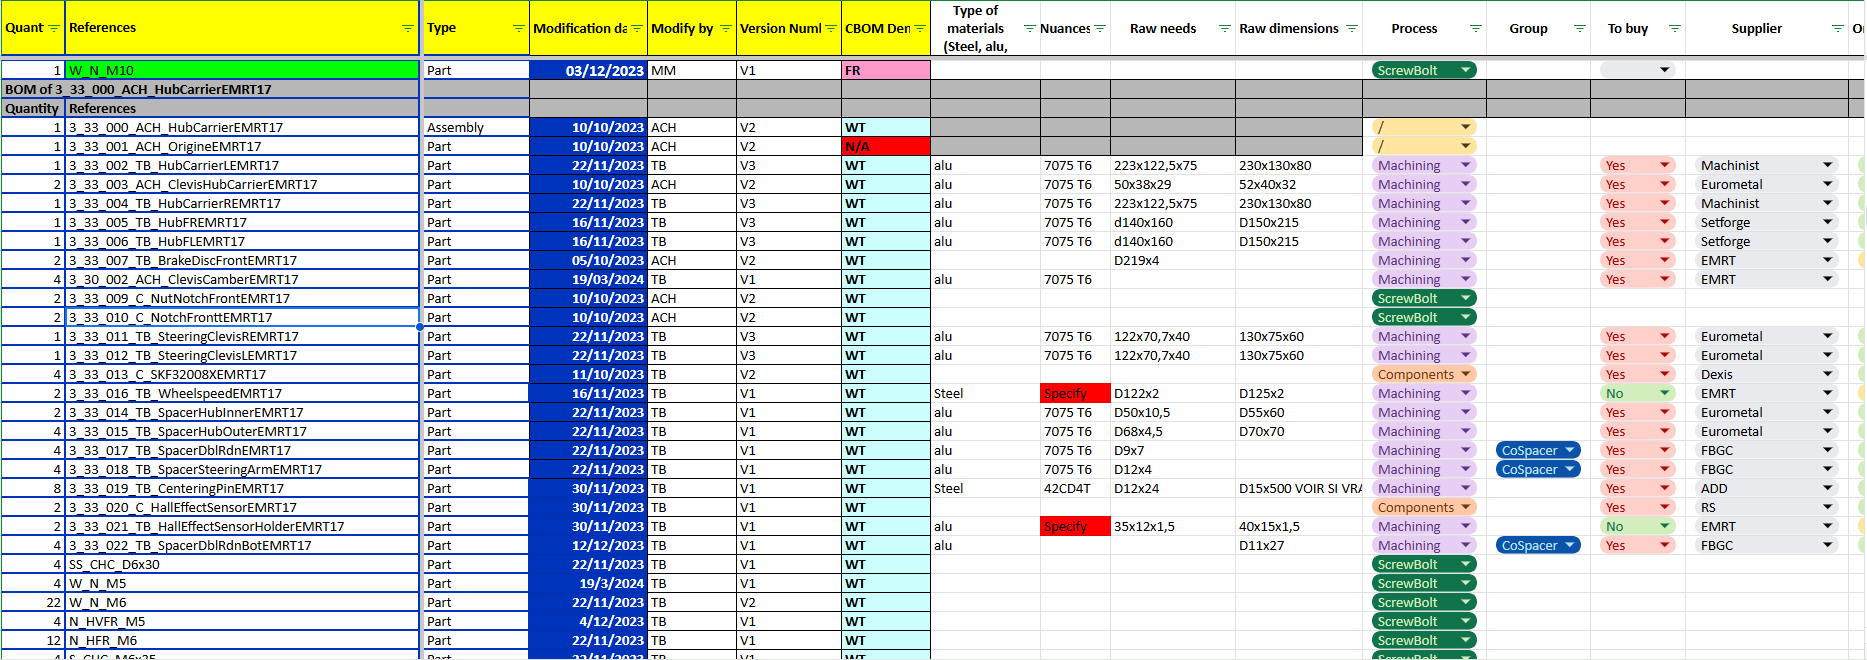
Task: Open ScrewBolt dropdown for SS_CHC_D6x30 row
Action: [1465, 564]
